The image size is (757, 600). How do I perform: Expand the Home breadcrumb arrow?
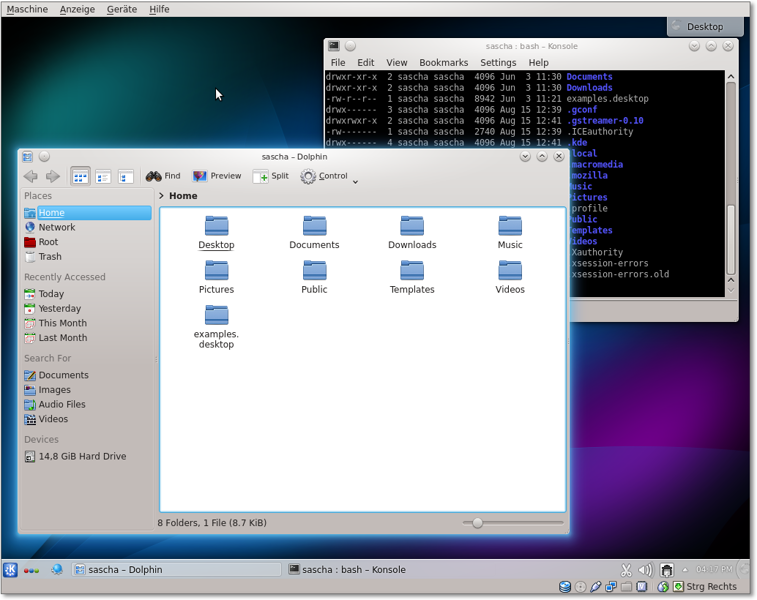[x=162, y=196]
